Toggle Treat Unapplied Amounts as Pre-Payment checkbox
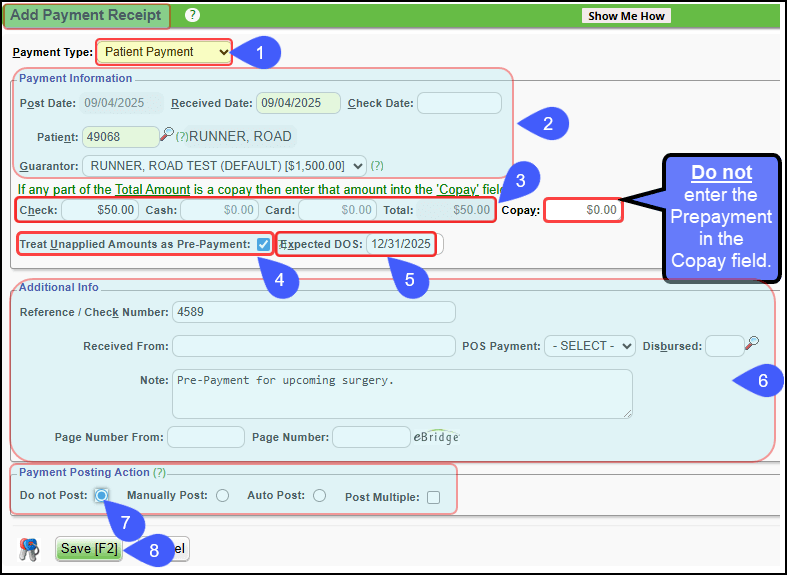 coord(263,244)
